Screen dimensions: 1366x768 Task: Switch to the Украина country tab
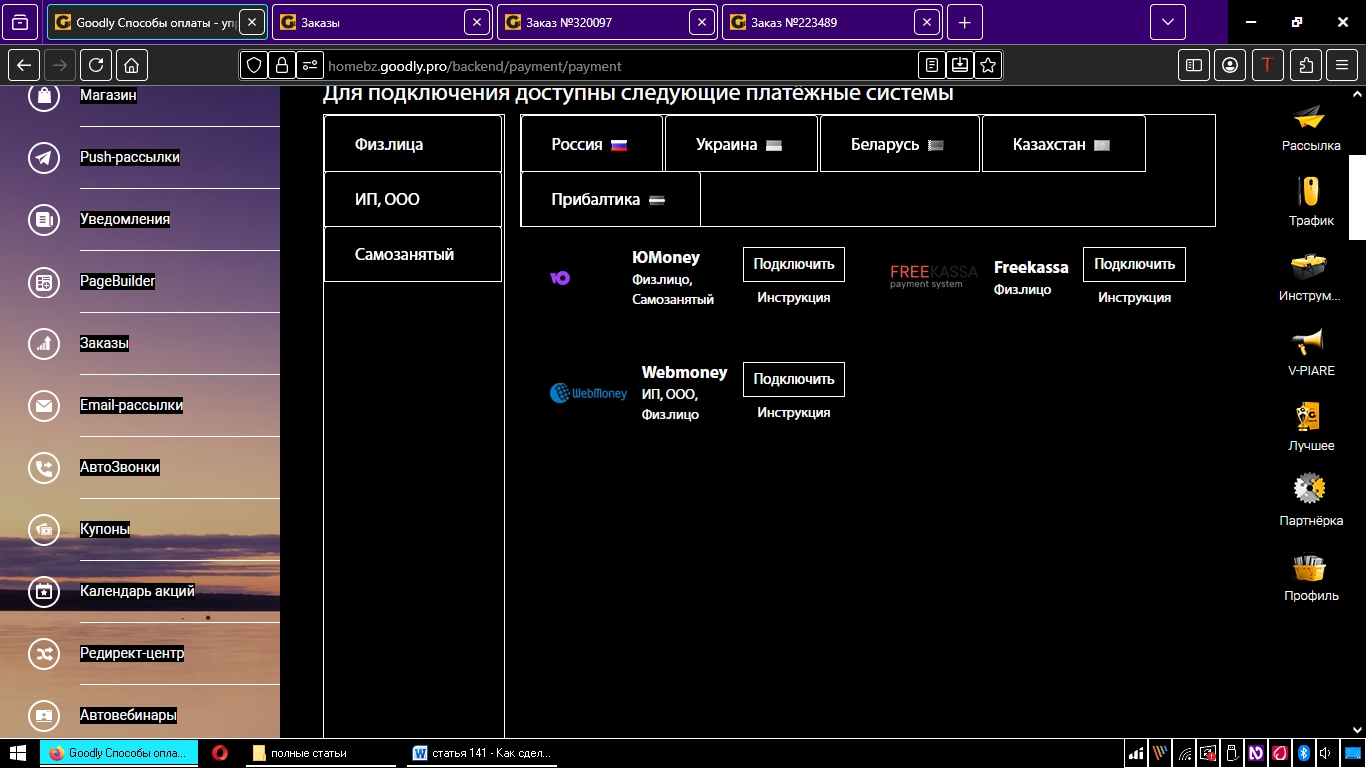point(741,144)
